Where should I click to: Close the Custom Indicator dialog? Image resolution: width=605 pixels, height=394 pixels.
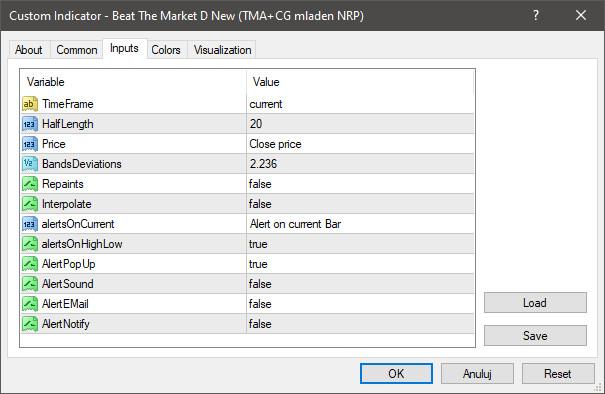point(581,15)
